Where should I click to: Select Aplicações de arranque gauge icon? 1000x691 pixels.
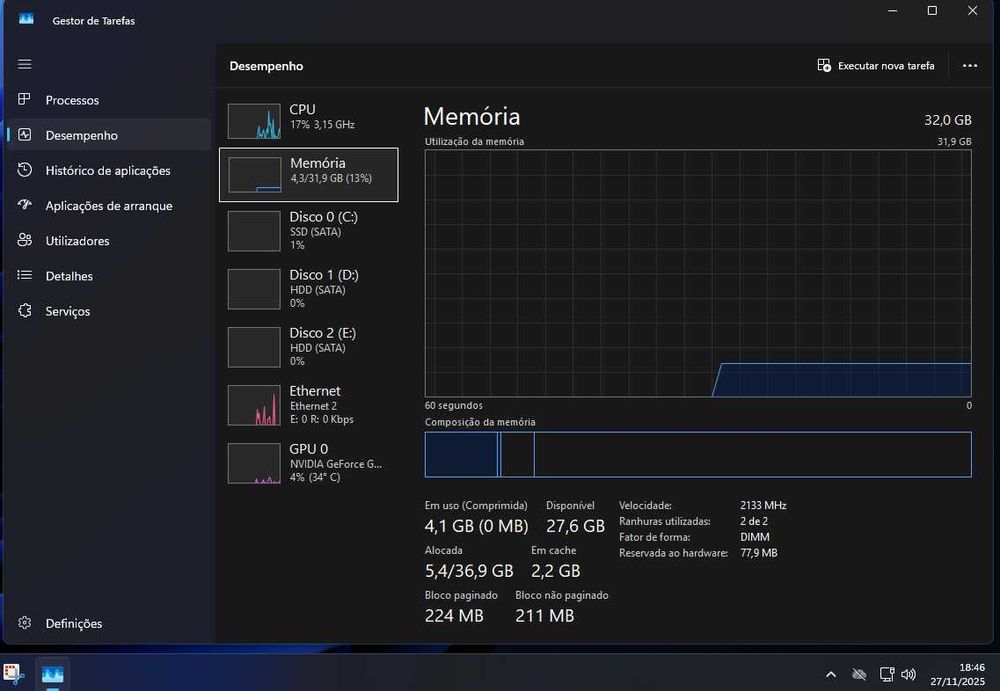coord(25,205)
